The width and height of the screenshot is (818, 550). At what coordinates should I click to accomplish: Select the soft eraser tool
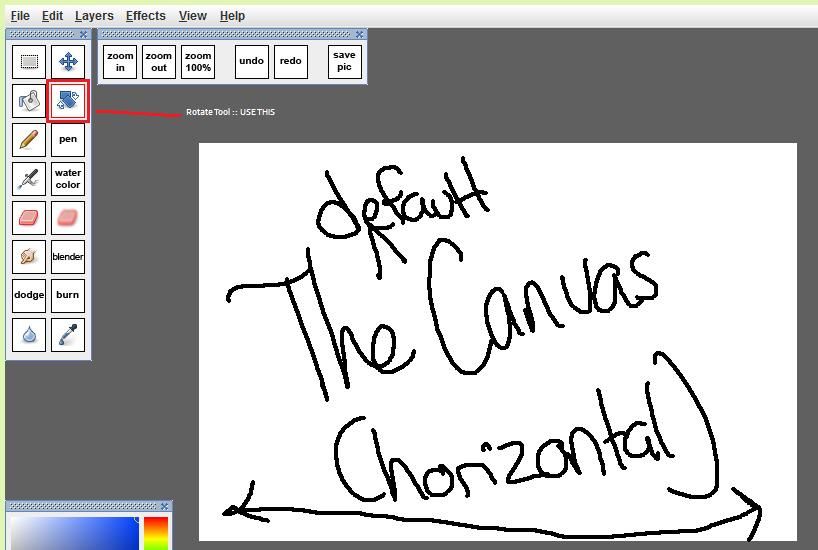(68, 218)
